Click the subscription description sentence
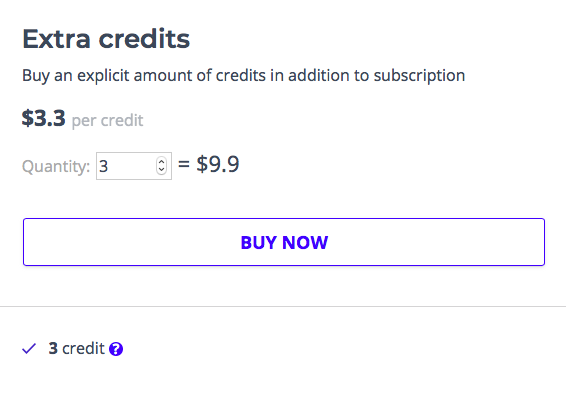Screen dimensions: 566x398 click(x=244, y=76)
